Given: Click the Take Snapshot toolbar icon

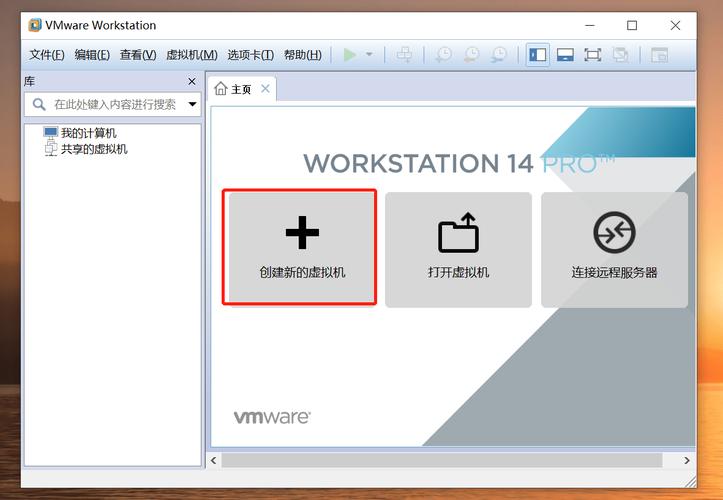Looking at the screenshot, I should pyautogui.click(x=444, y=55).
